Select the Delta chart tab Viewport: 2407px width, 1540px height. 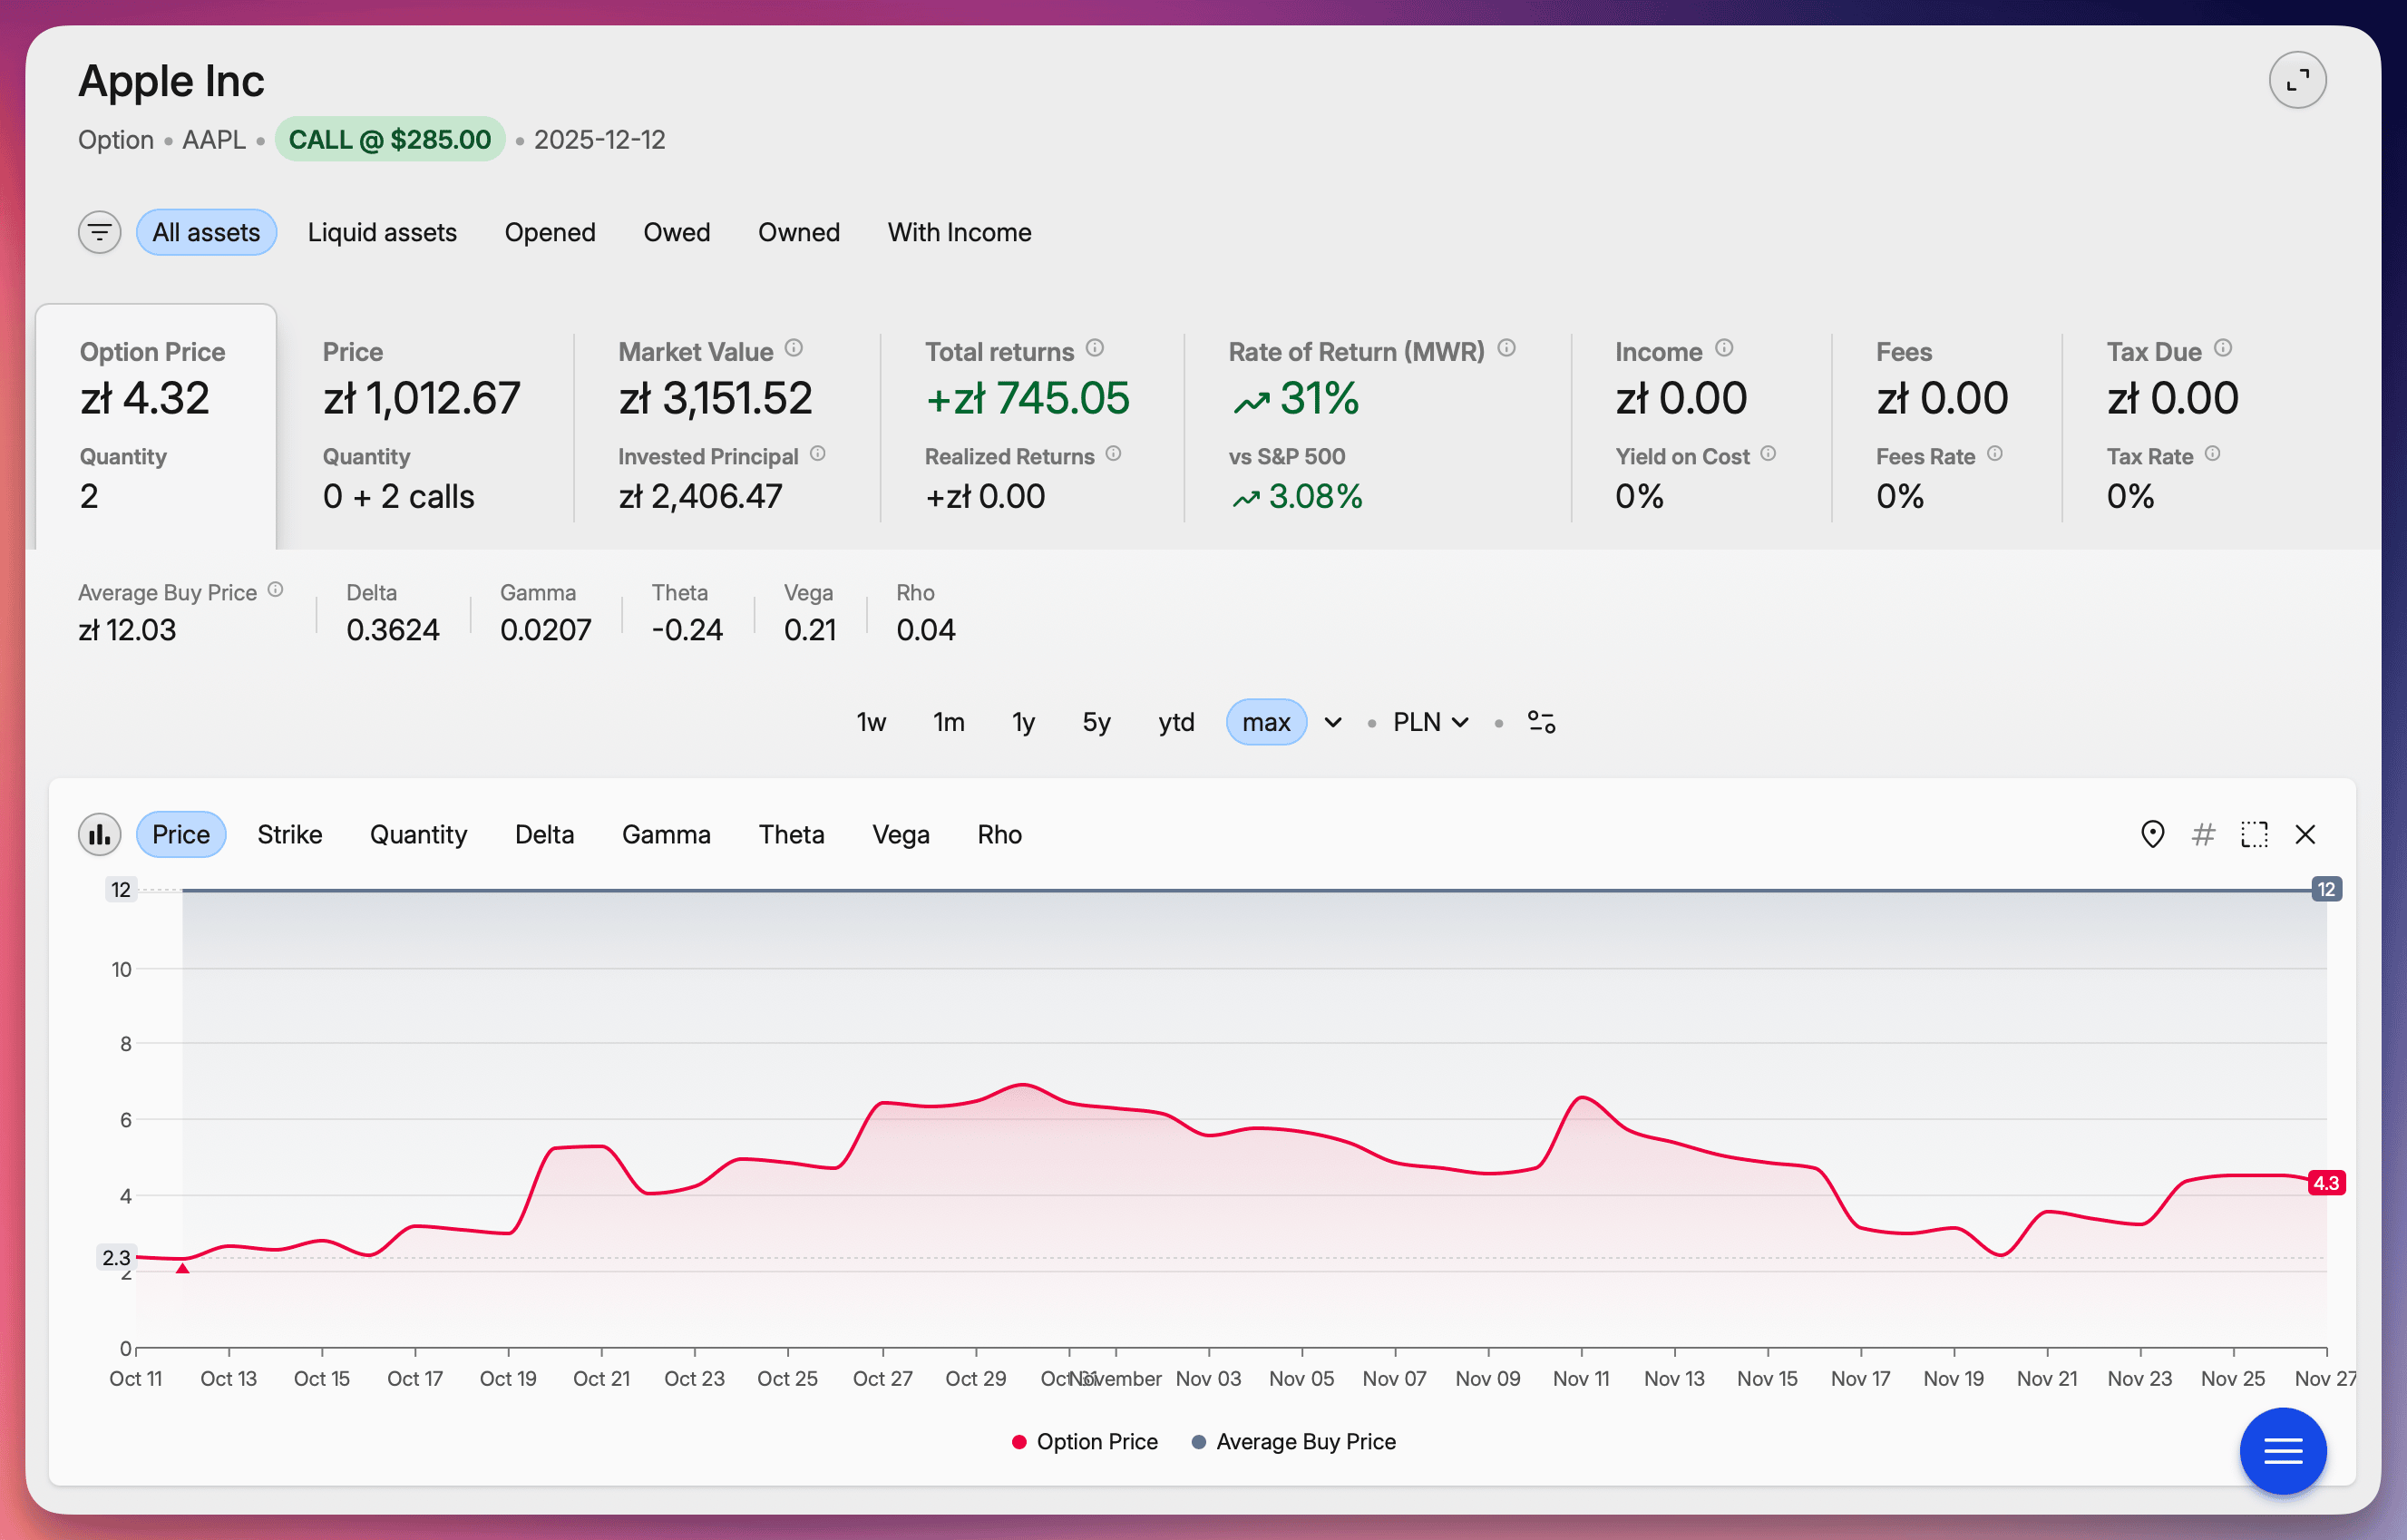[x=544, y=834]
